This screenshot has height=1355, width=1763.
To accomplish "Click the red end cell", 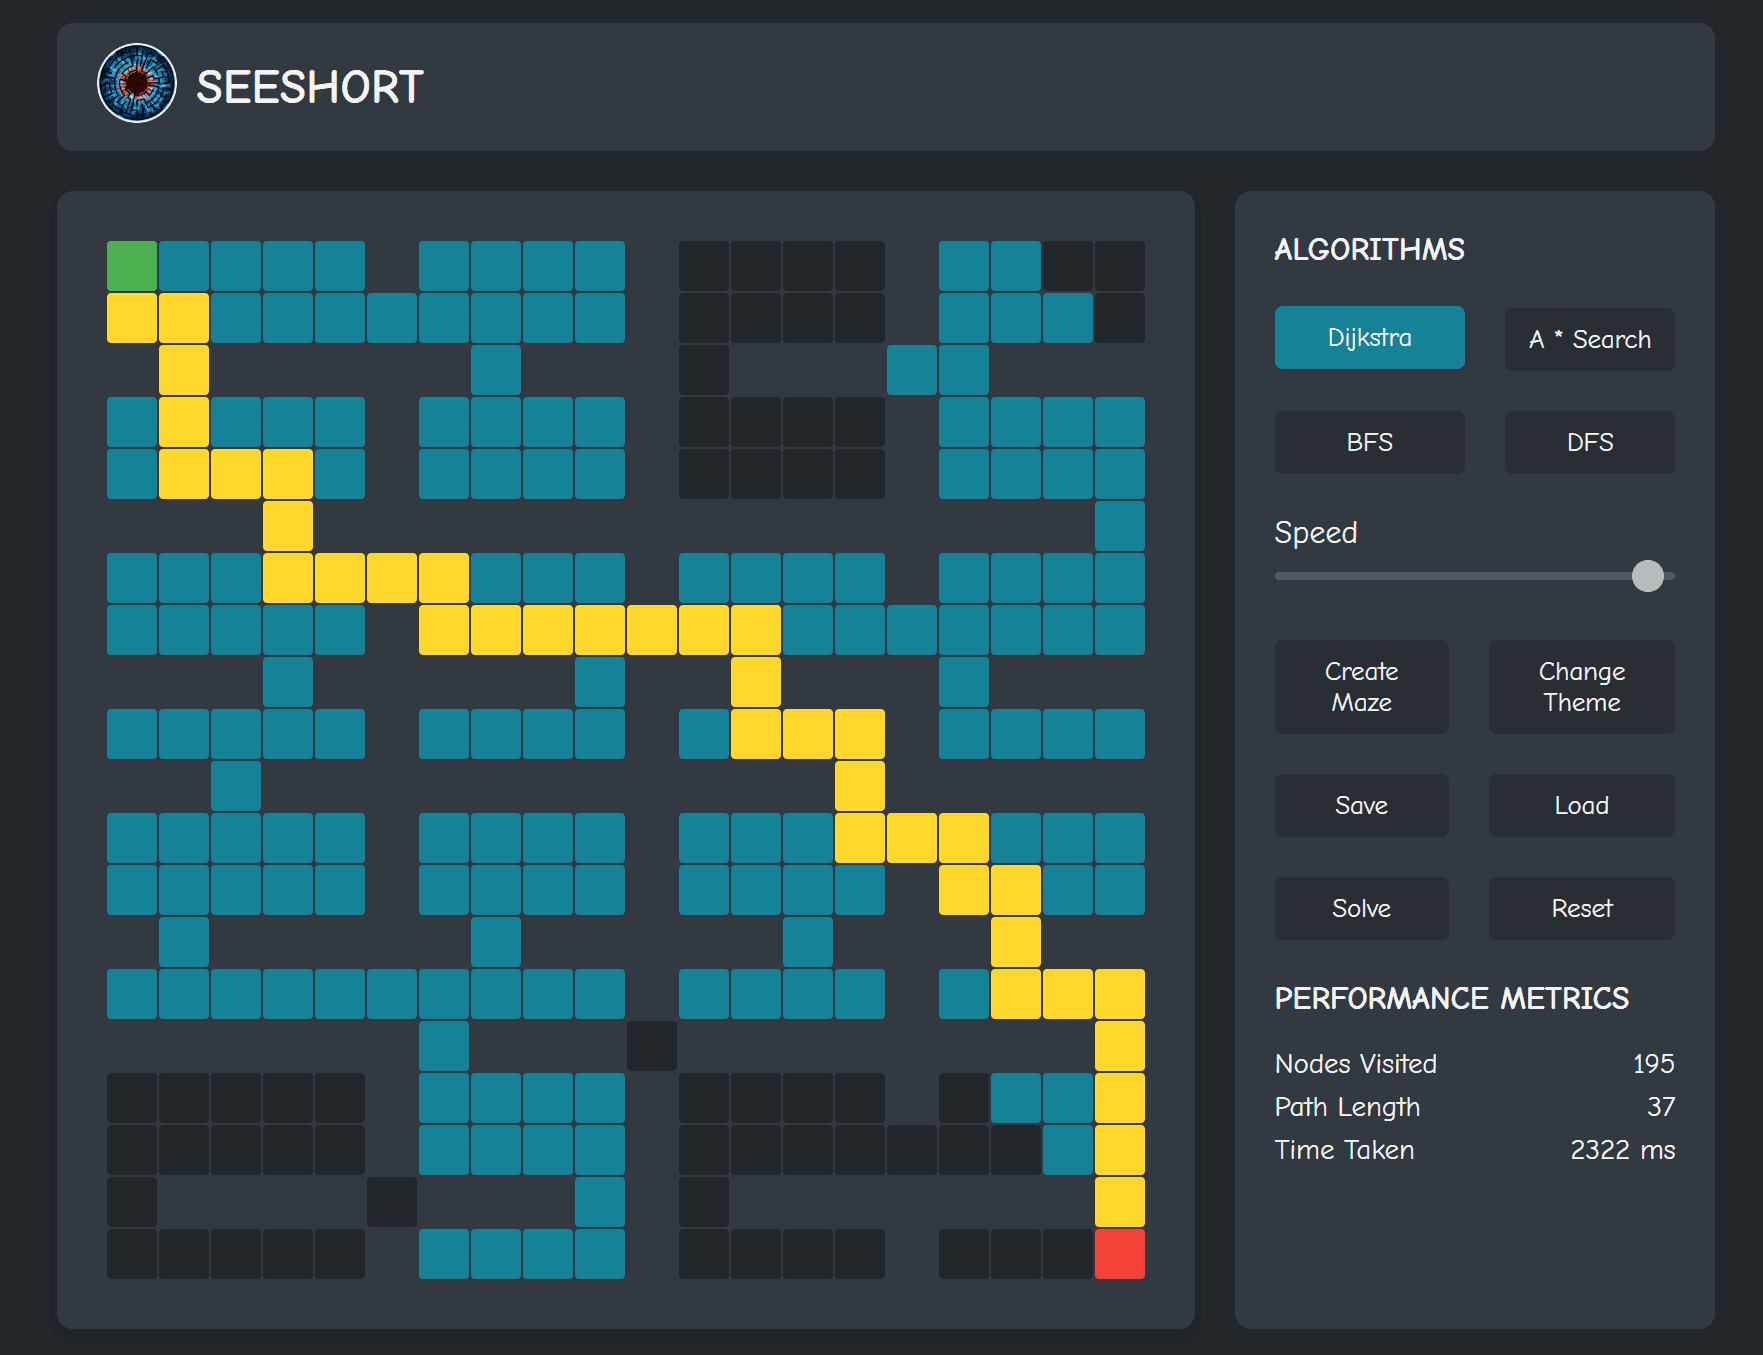I will tap(1119, 1254).
